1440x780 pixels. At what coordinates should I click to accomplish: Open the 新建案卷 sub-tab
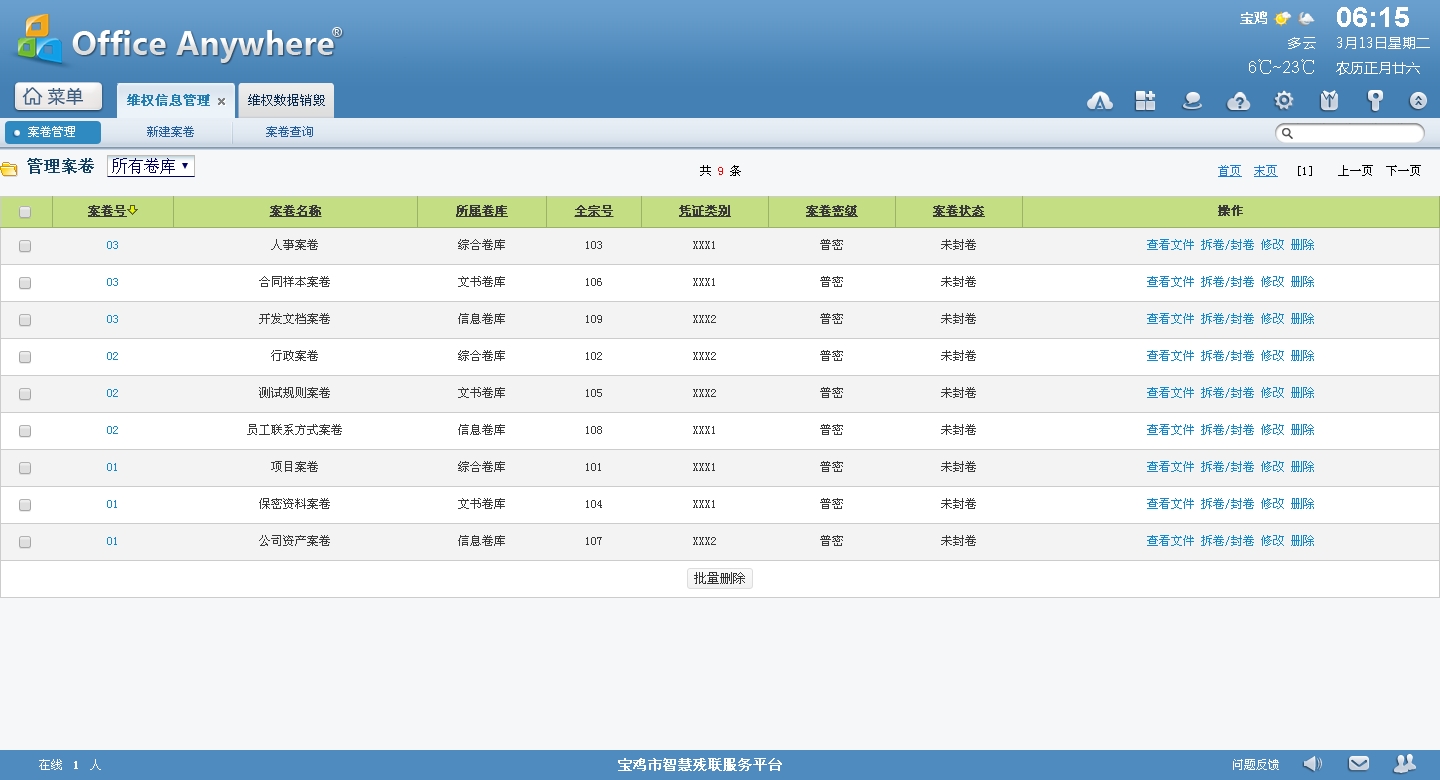(x=170, y=132)
